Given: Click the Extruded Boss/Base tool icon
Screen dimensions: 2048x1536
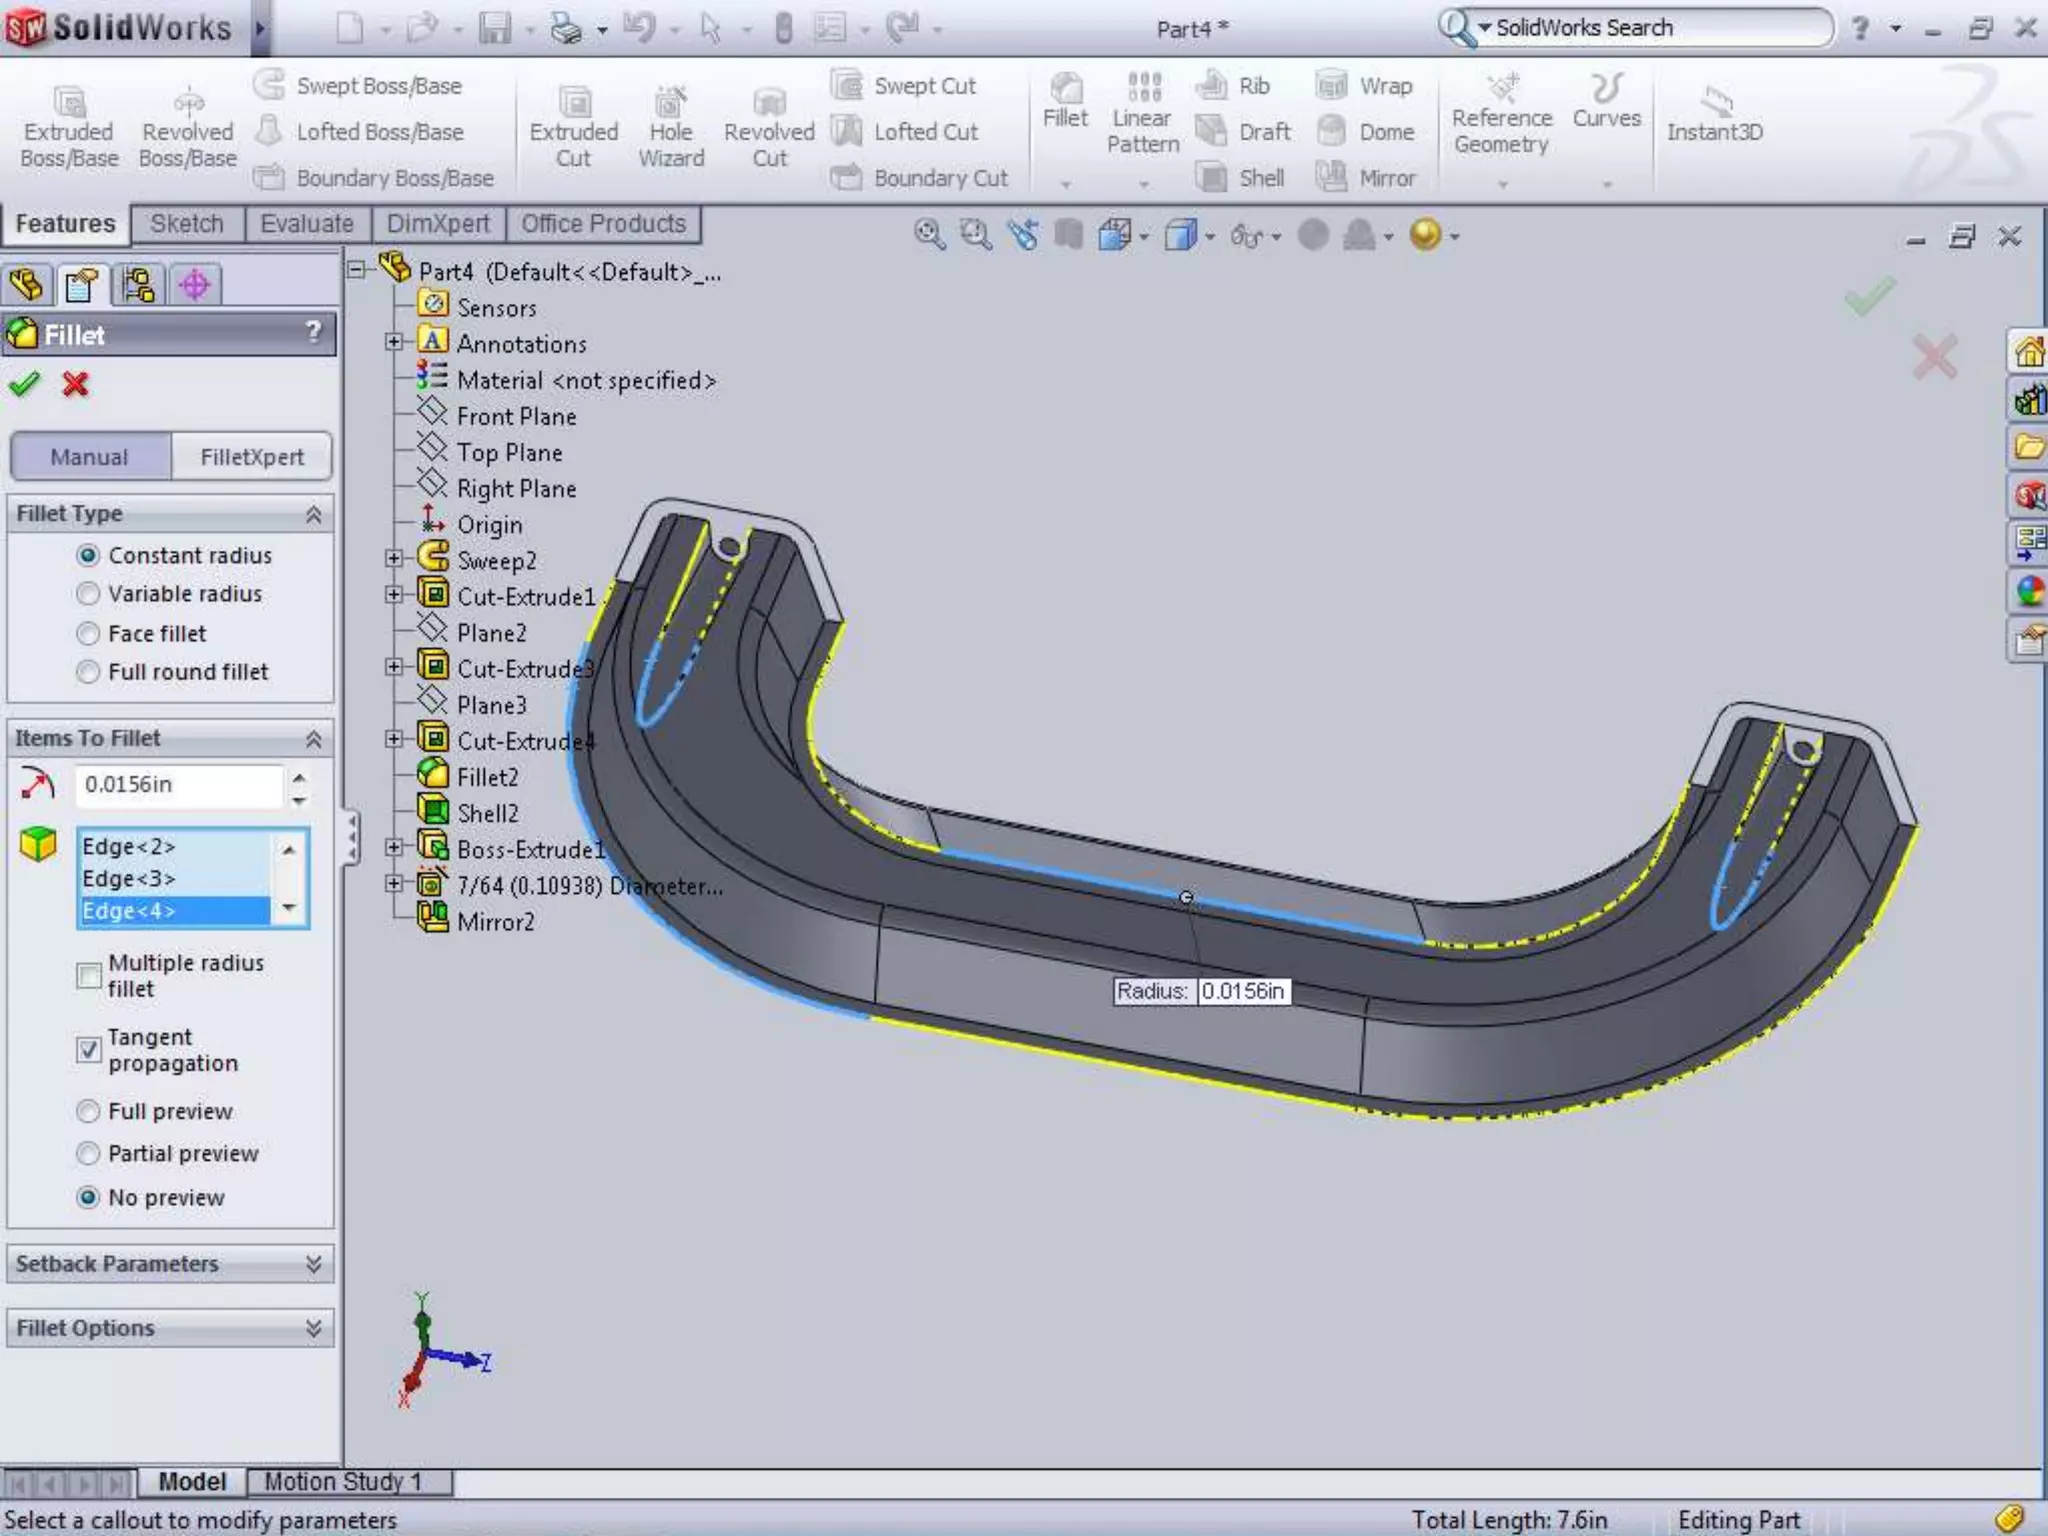Looking at the screenshot, I should (x=69, y=103).
